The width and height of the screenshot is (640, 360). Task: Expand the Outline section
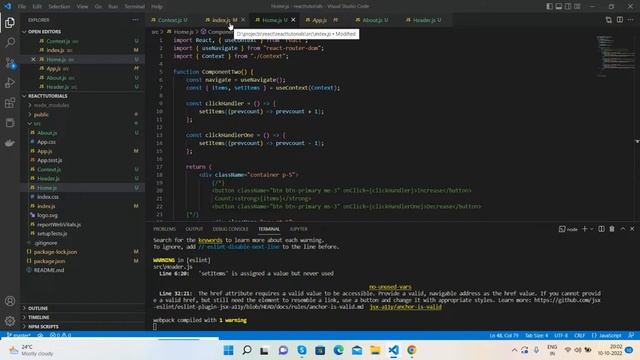38,308
